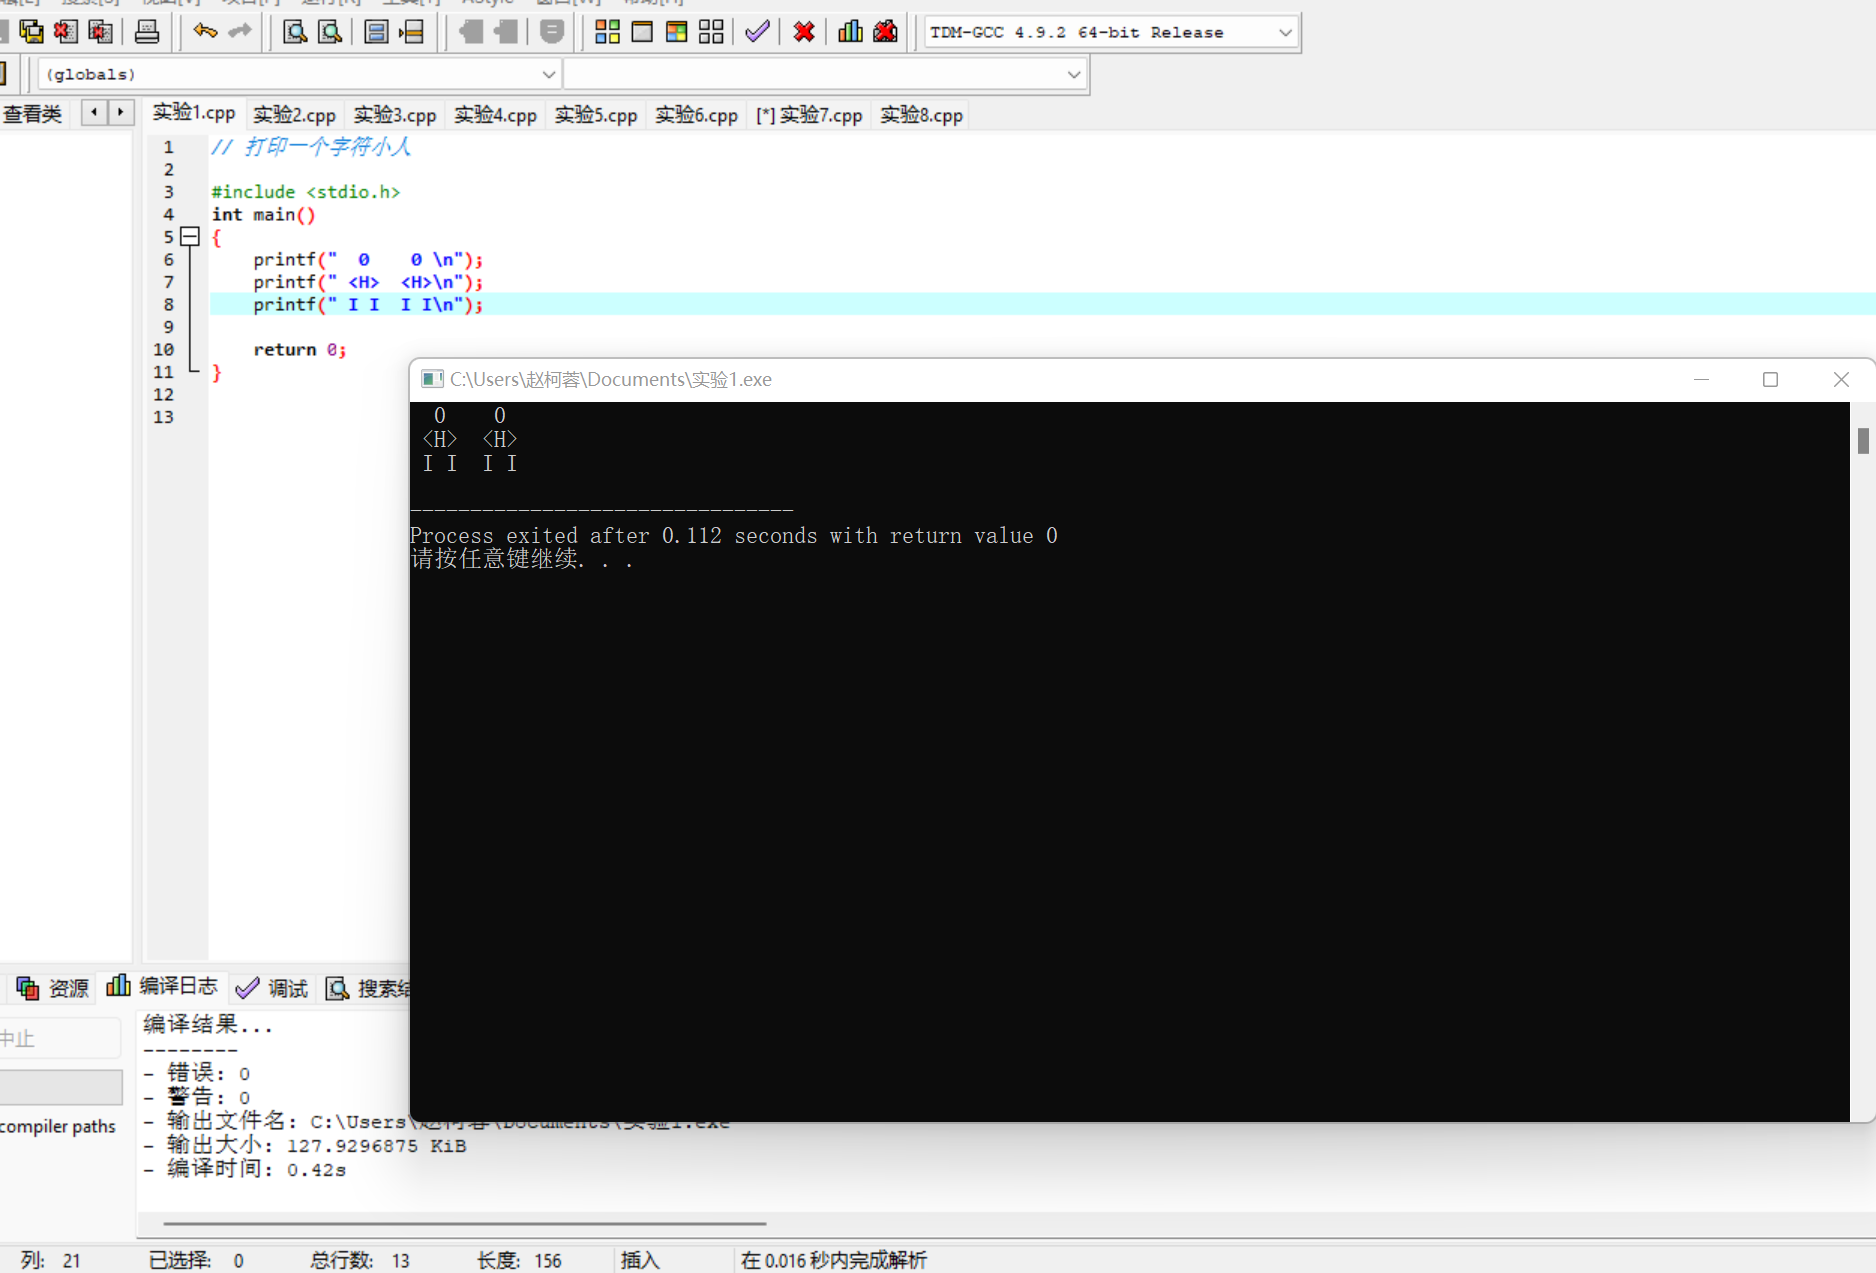1876x1273 pixels.
Task: Open the 调试 debug bottom tab
Action: tap(271, 988)
